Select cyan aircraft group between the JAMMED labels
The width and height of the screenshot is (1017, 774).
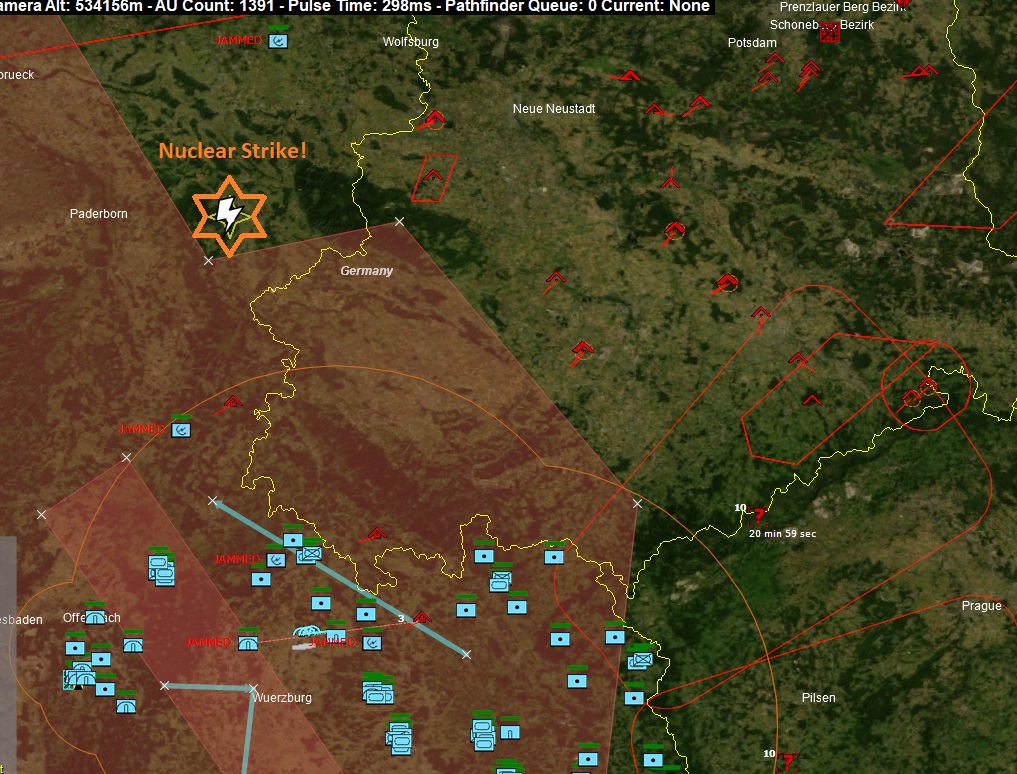click(x=307, y=633)
